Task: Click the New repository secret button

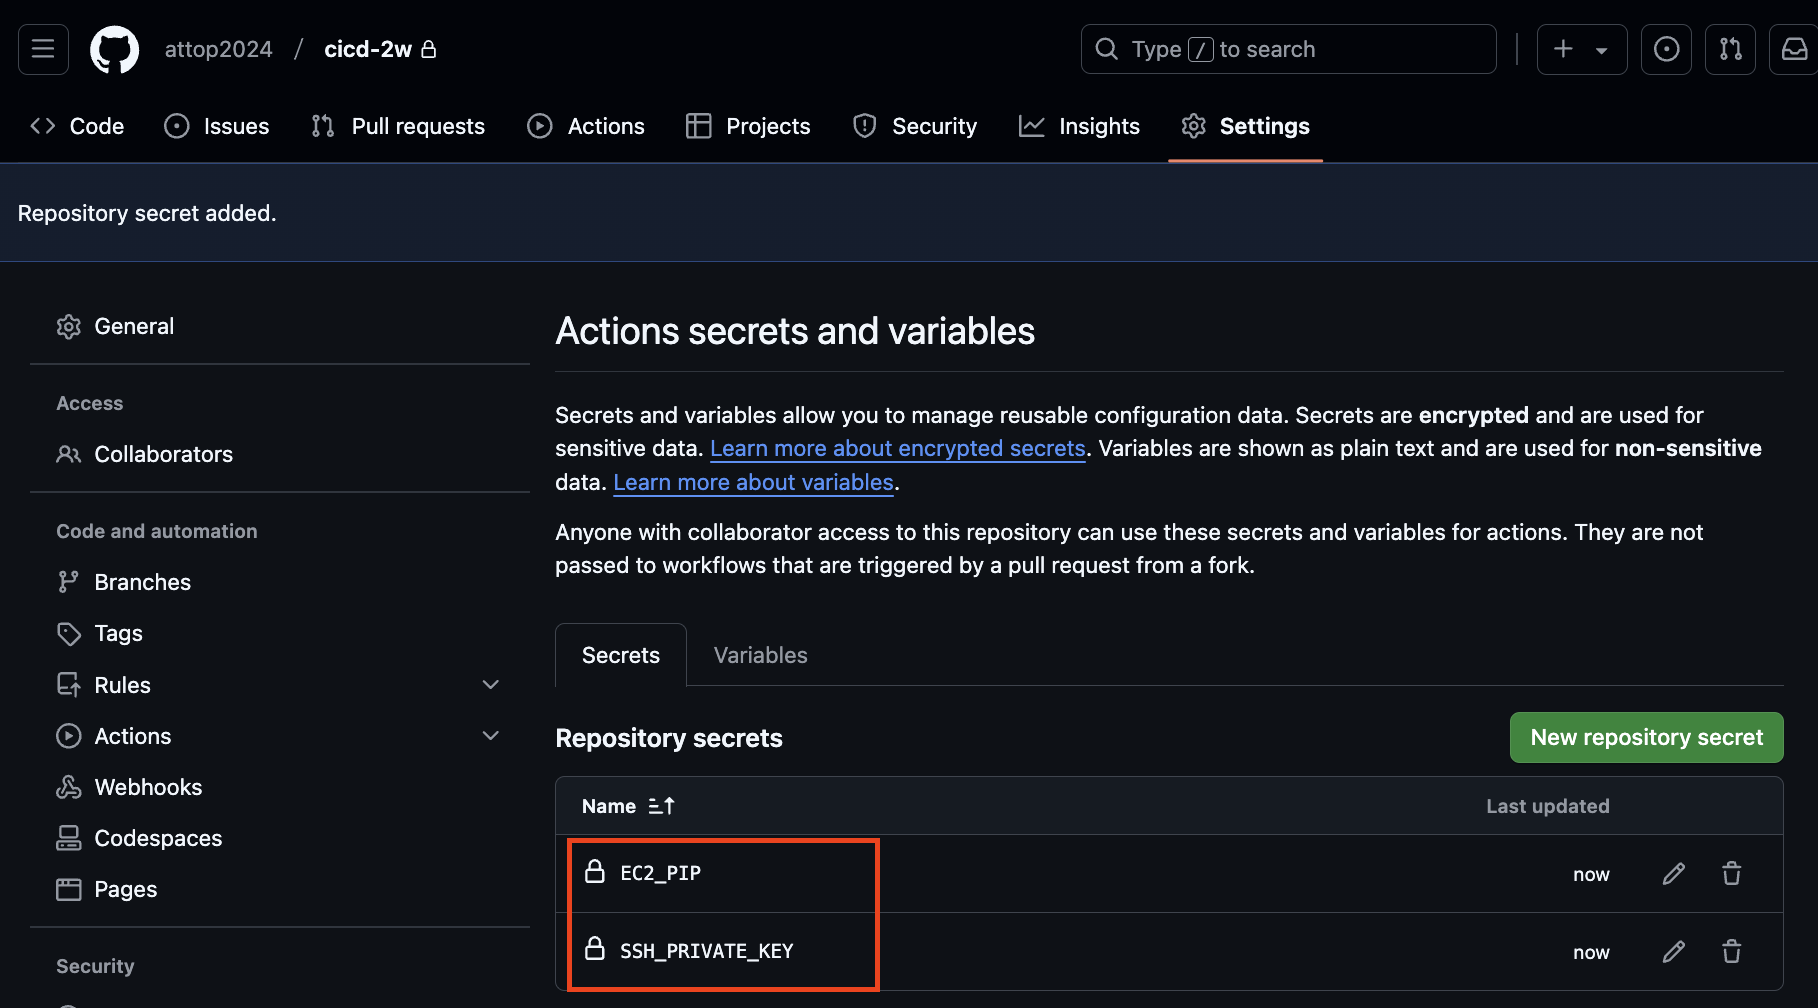Action: [1646, 737]
